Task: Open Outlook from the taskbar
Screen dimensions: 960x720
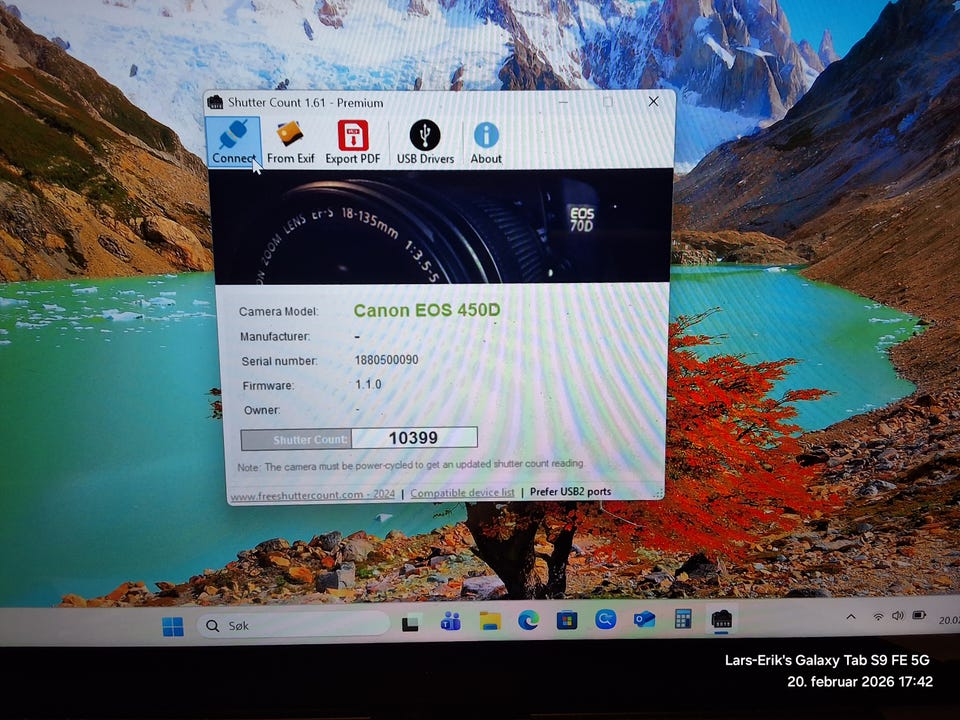Action: click(x=644, y=620)
